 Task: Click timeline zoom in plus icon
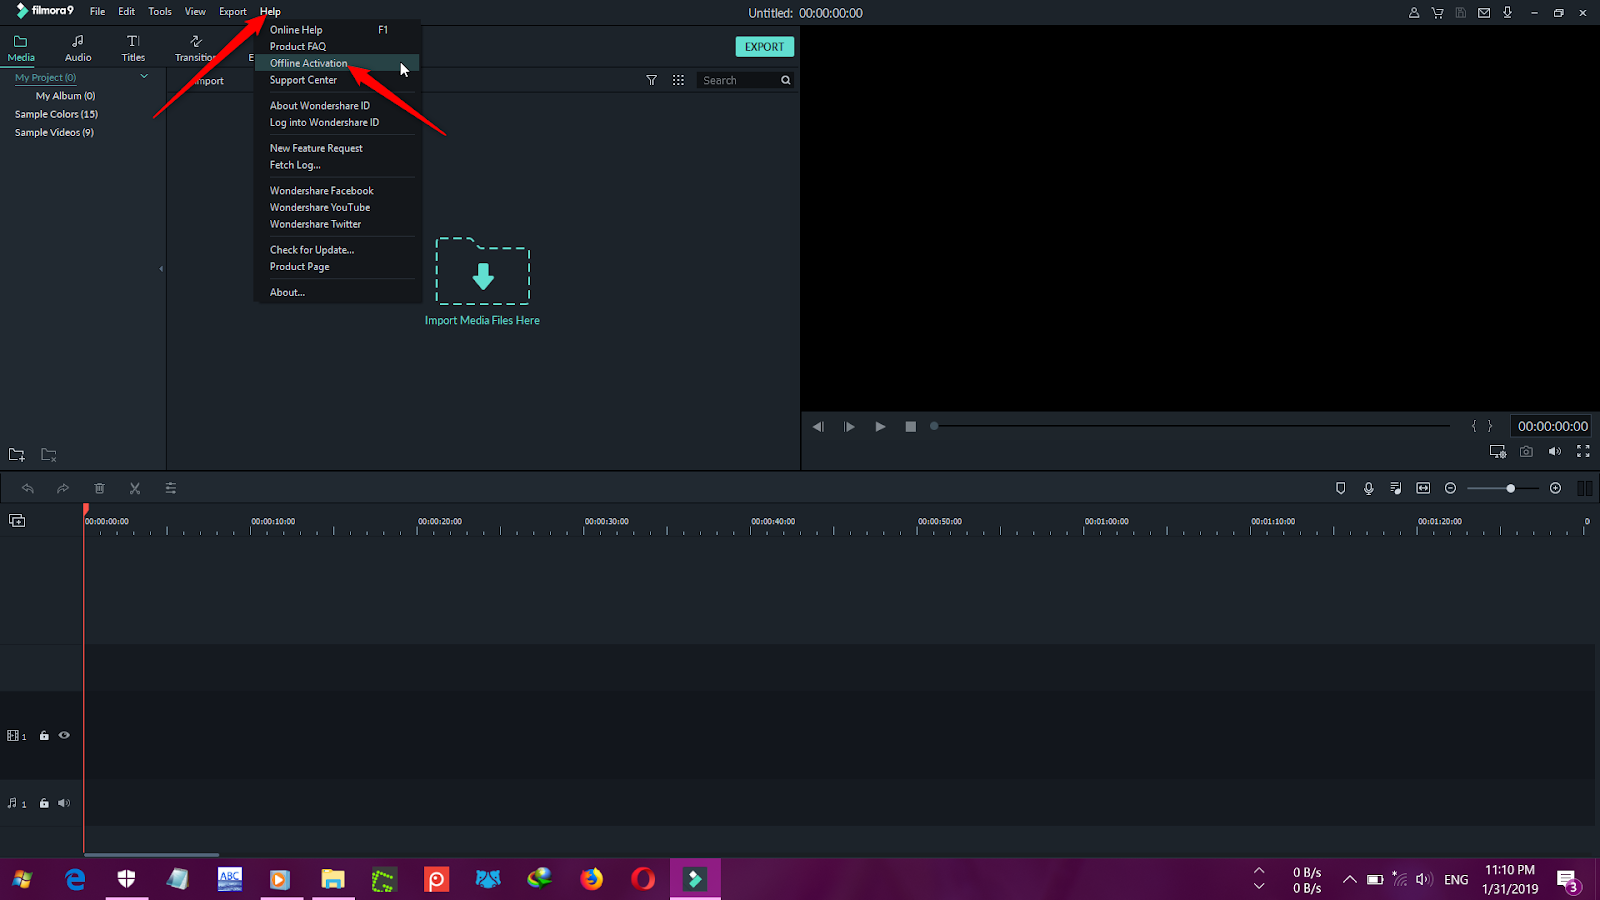click(x=1556, y=488)
